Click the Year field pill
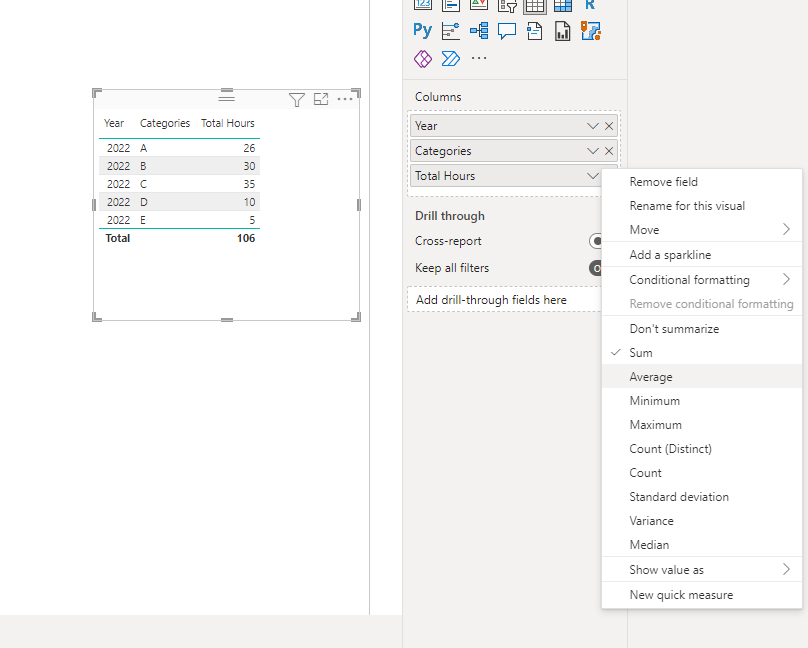Image resolution: width=808 pixels, height=648 pixels. click(514, 126)
